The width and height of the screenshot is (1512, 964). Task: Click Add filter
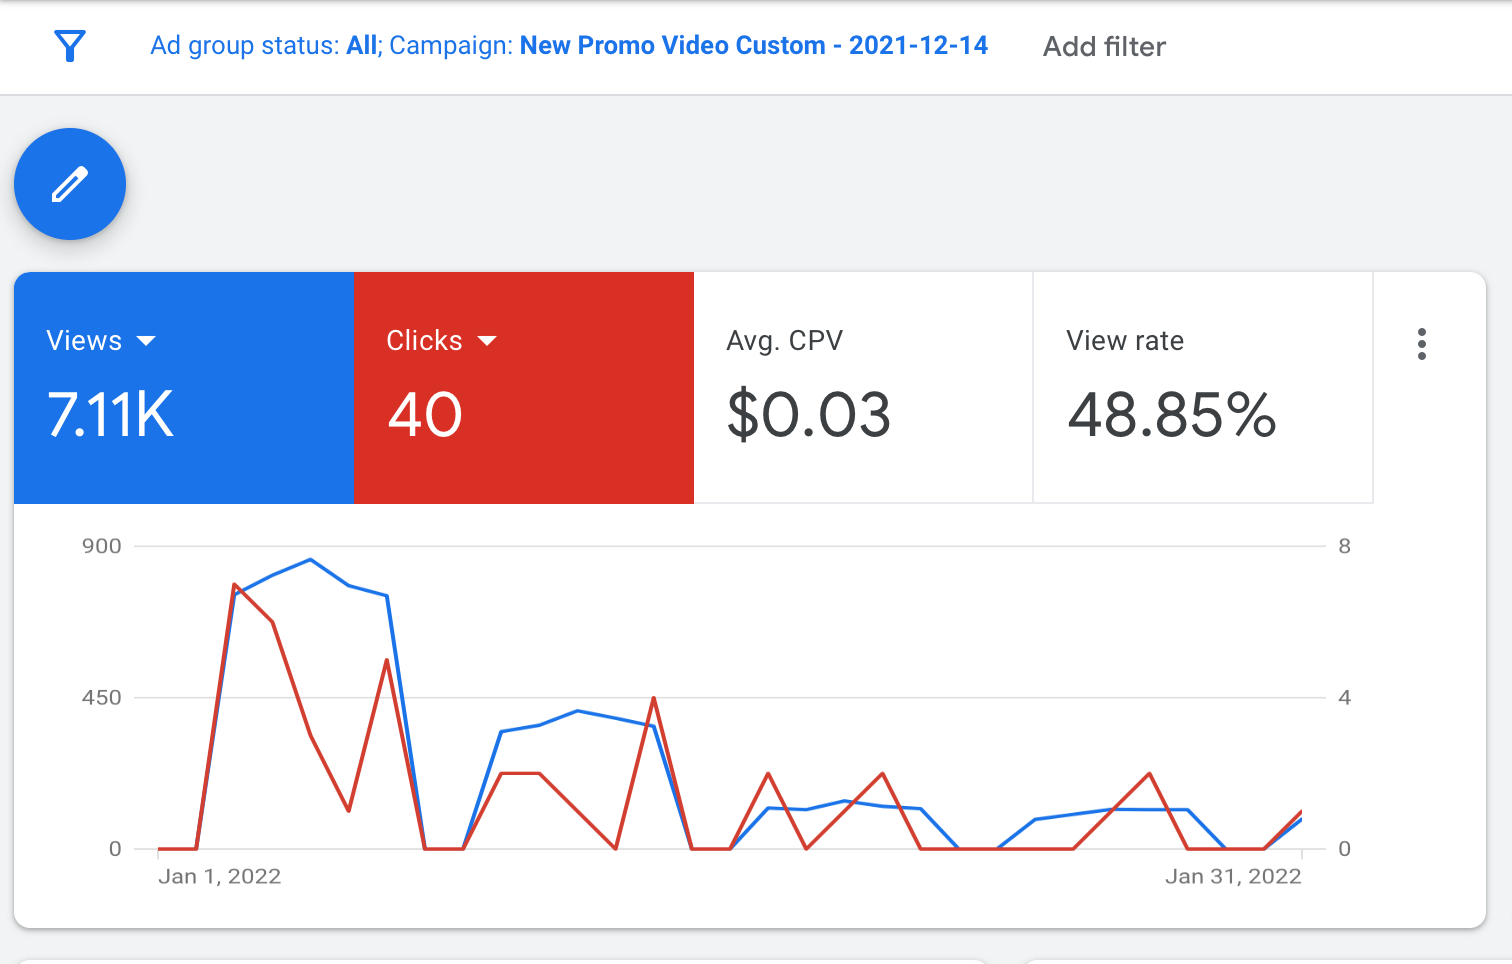(1104, 47)
